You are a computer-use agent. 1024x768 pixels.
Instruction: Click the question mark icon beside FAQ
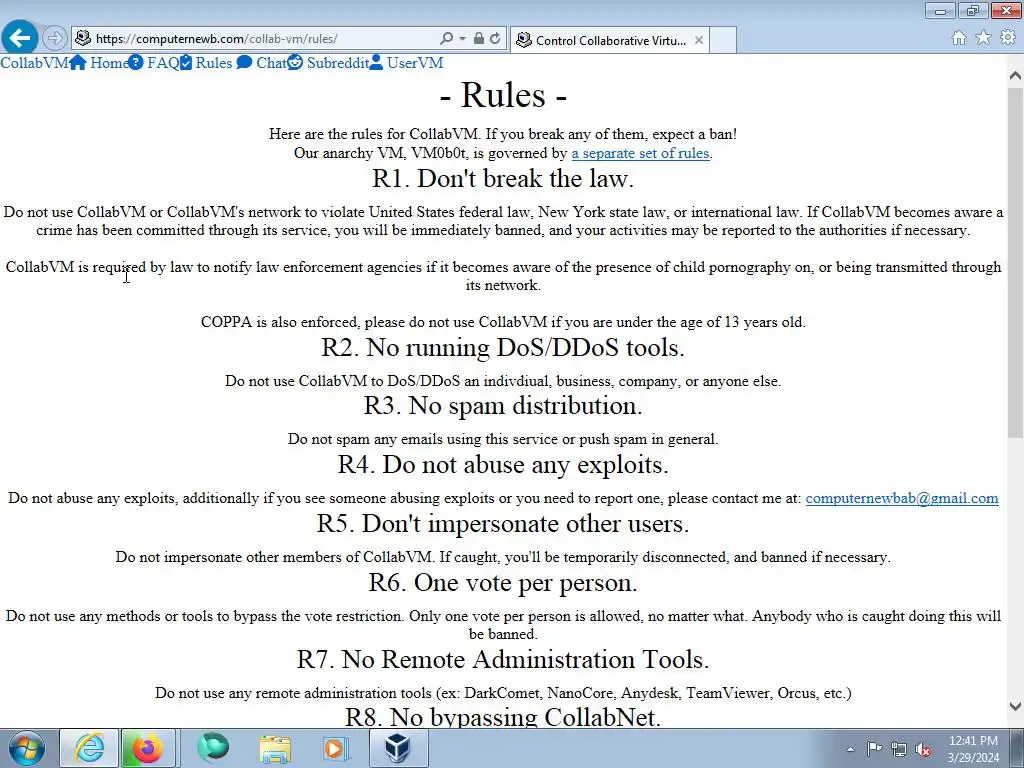tap(135, 63)
